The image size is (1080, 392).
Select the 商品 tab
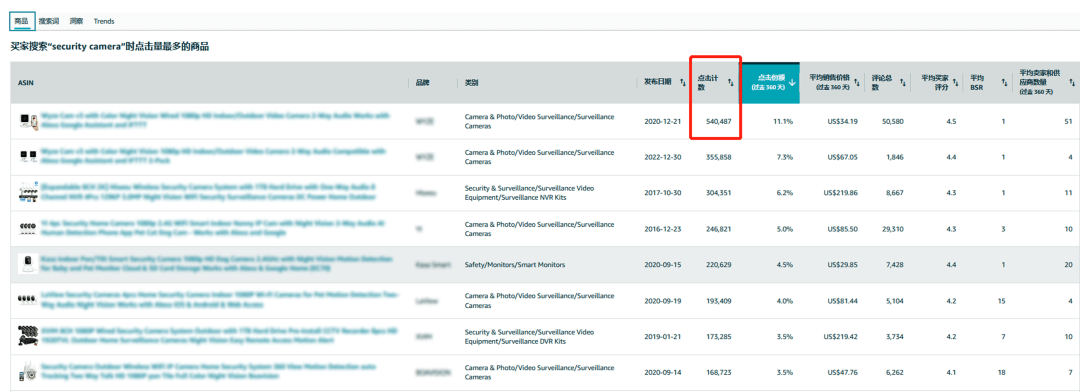(x=21, y=21)
